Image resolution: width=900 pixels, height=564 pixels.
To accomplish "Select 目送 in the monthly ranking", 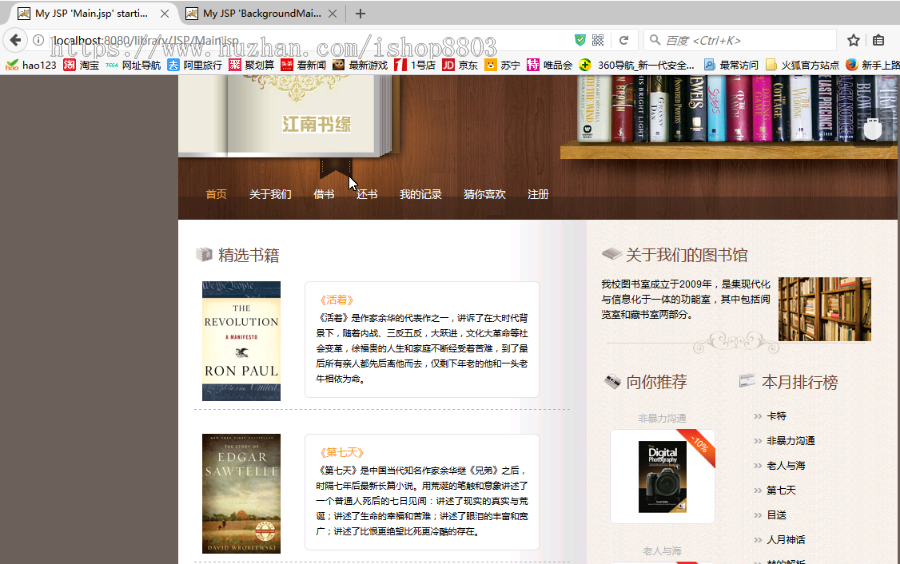I will click(x=777, y=515).
